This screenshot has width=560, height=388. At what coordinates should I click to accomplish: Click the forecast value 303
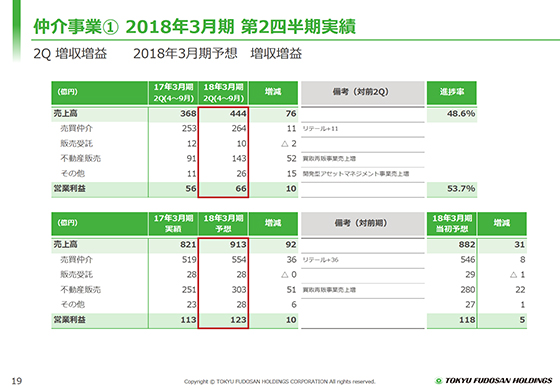[239, 289]
